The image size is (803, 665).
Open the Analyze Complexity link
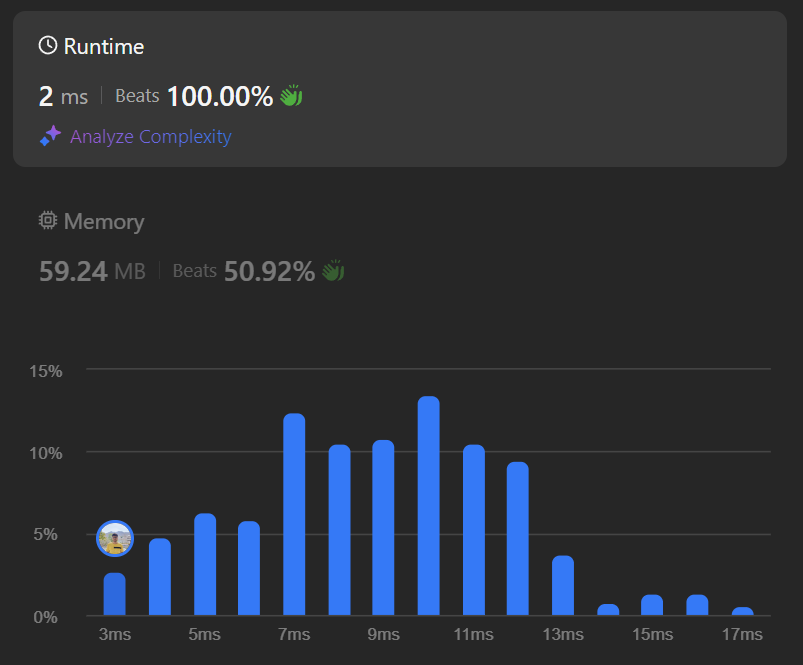click(150, 137)
